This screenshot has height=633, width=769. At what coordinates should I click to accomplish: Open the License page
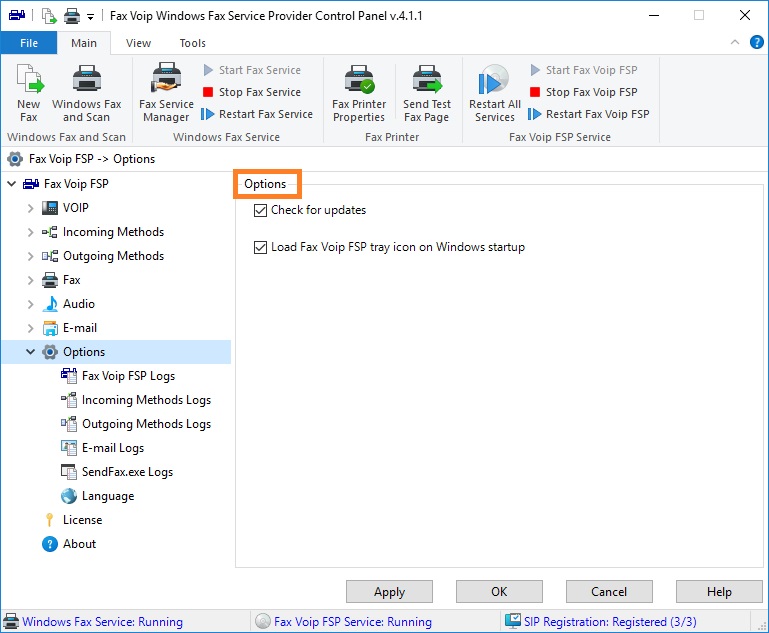[82, 520]
